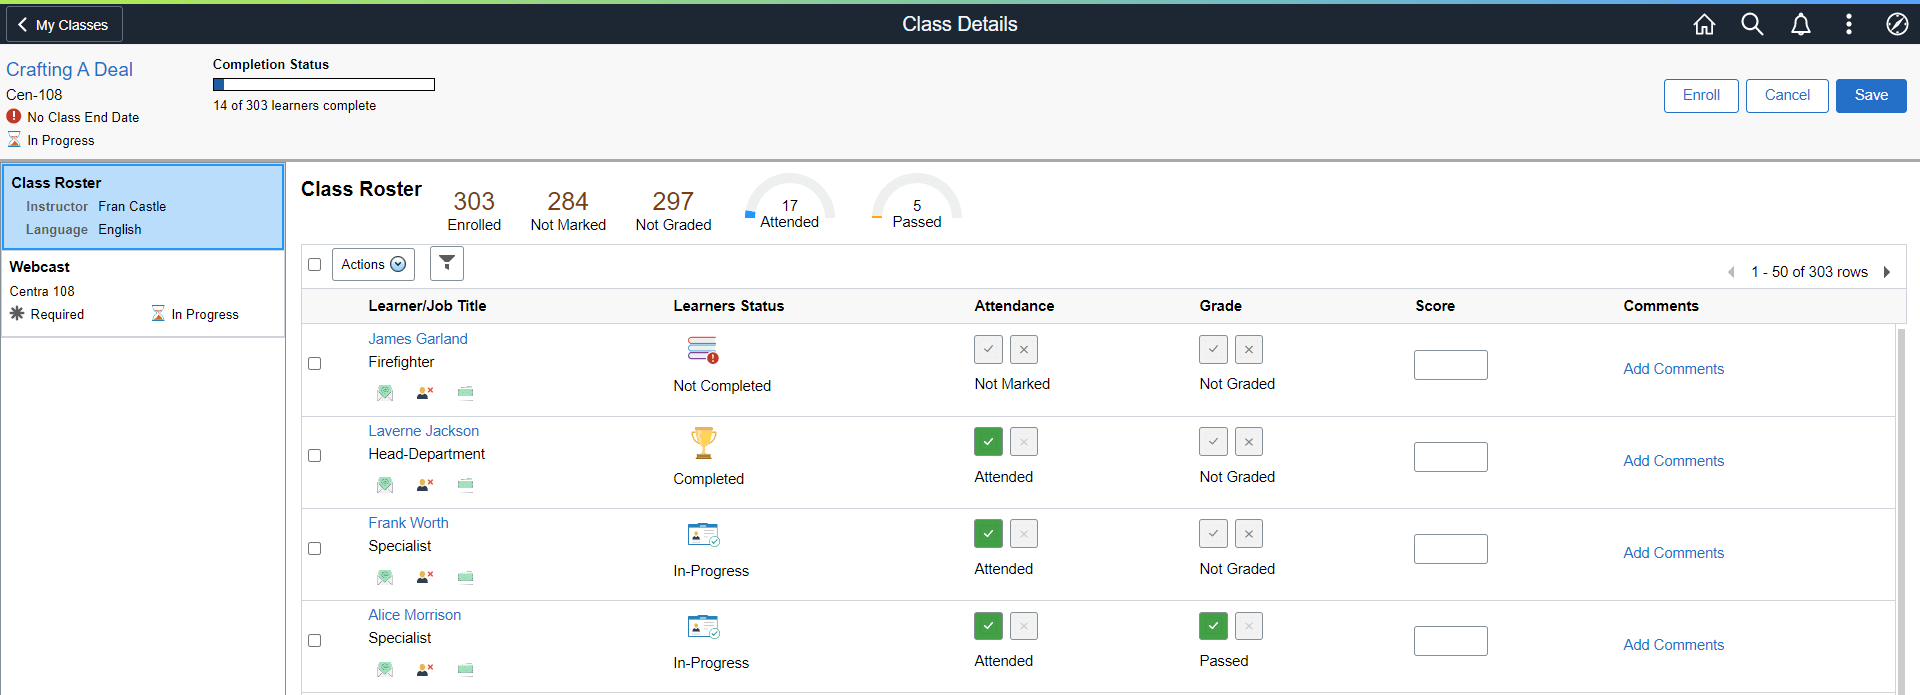Click Alice Morrison's Score input field

[1450, 641]
